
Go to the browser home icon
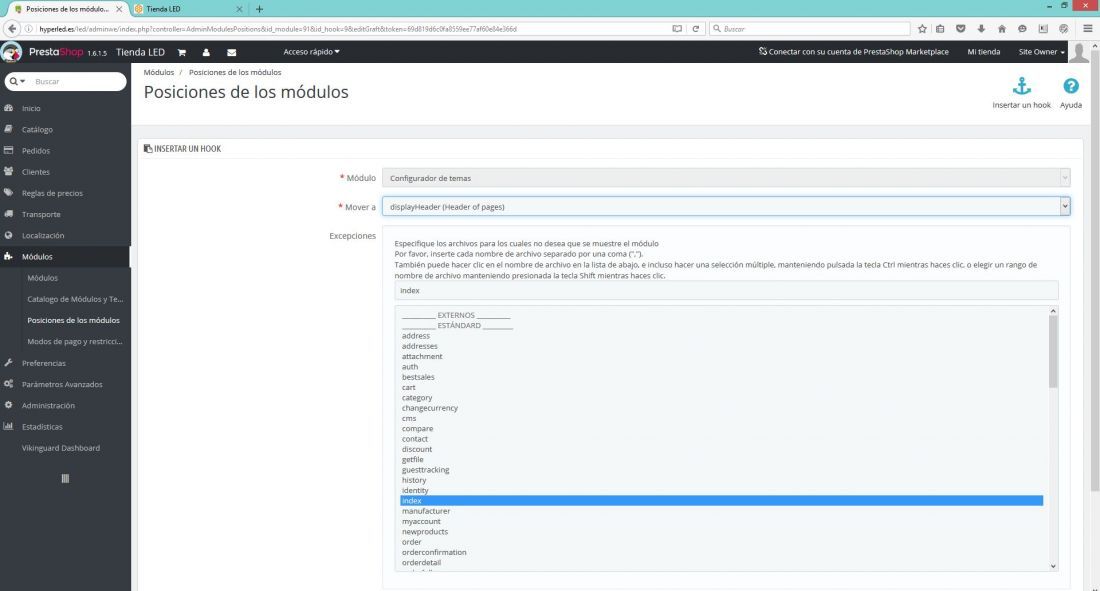point(1002,29)
